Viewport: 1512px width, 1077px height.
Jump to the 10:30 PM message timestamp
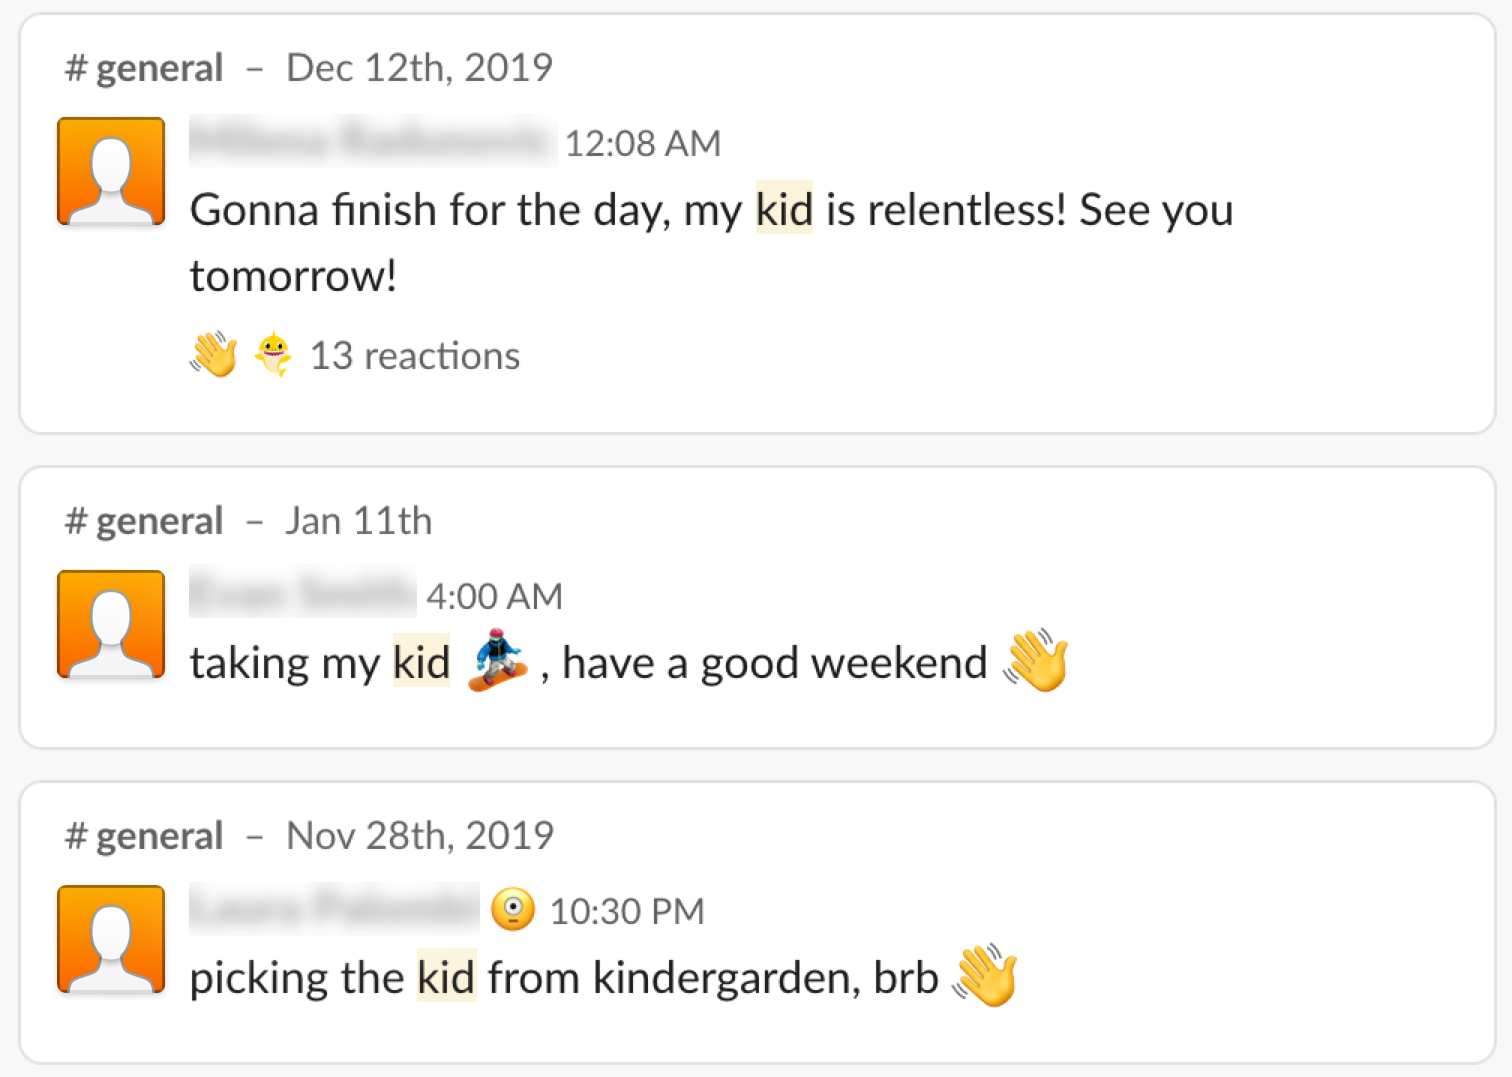coord(627,912)
